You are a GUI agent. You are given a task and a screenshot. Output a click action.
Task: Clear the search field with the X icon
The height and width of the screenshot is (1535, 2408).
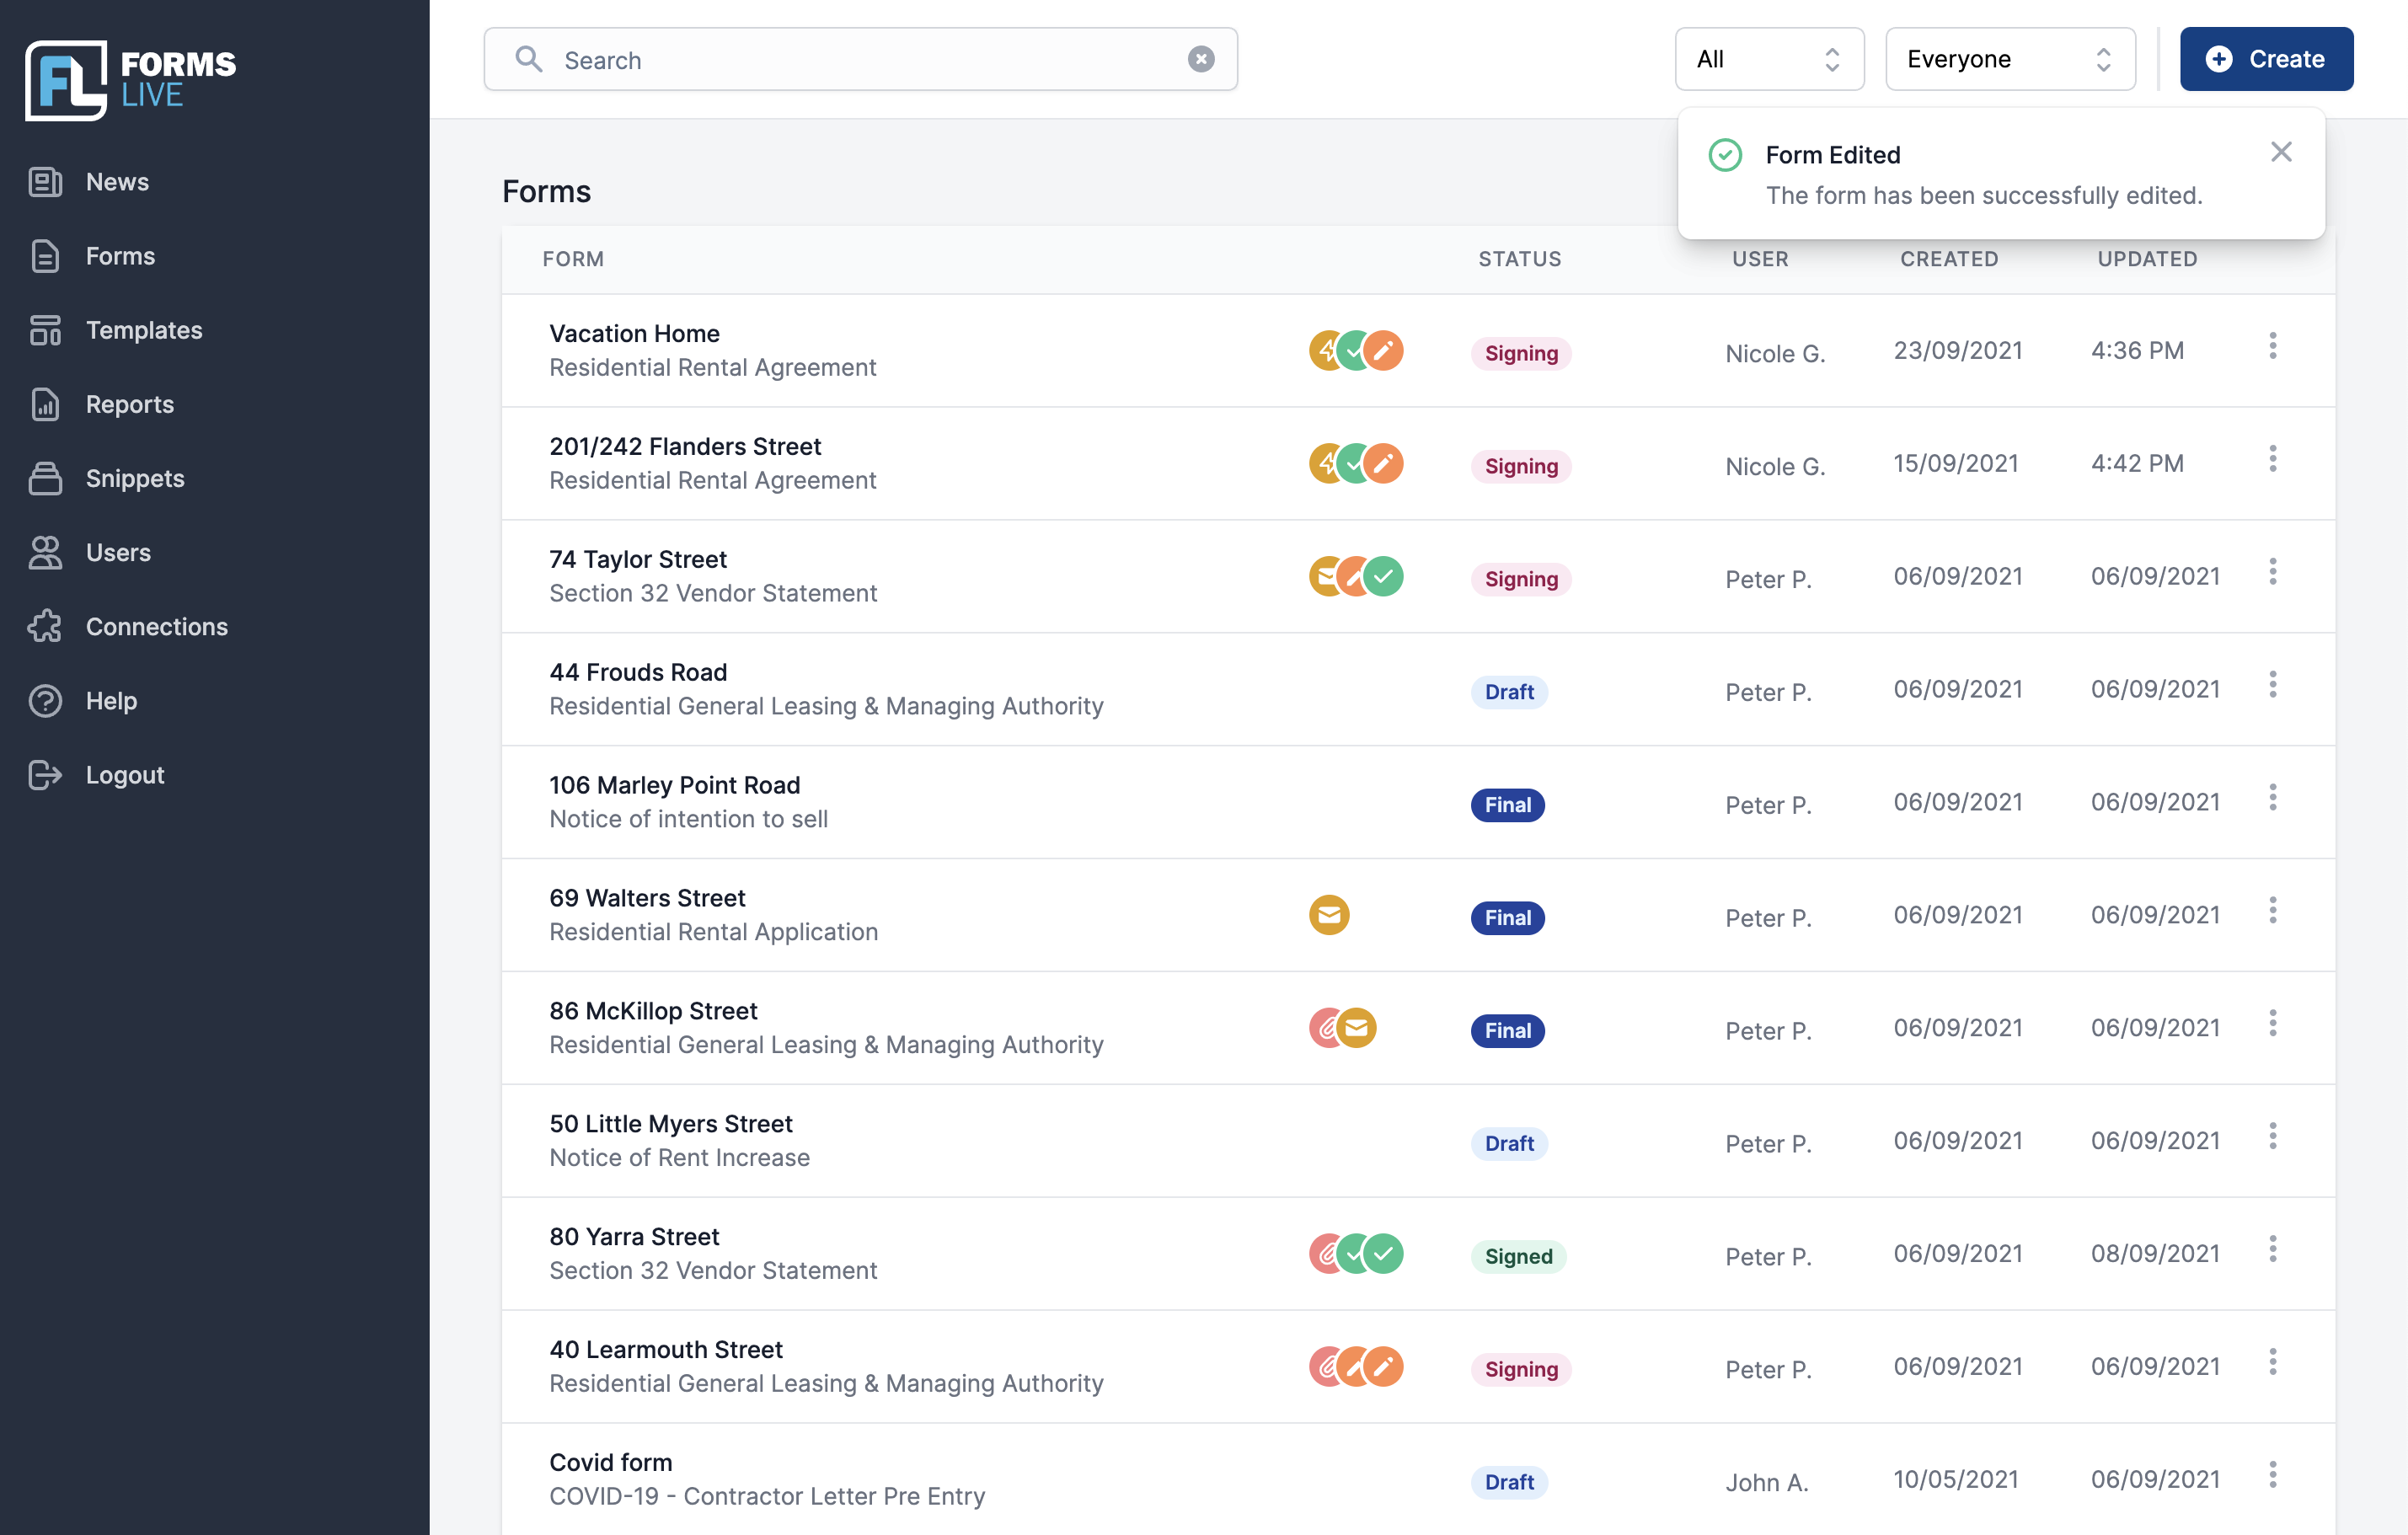[x=1201, y=58]
